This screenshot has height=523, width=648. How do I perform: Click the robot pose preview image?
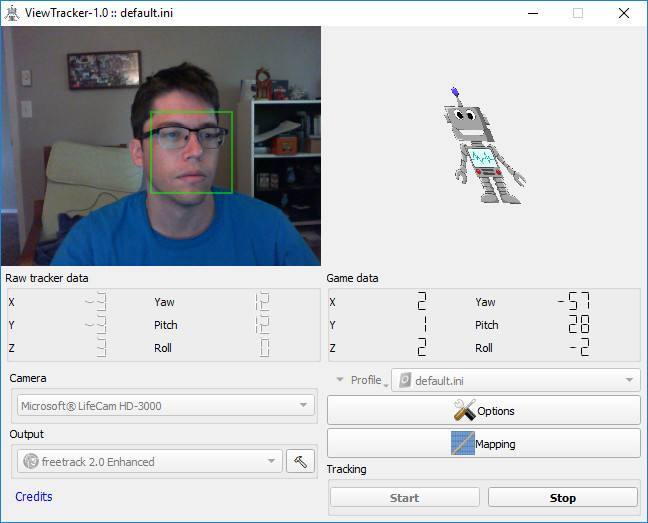coord(484,145)
